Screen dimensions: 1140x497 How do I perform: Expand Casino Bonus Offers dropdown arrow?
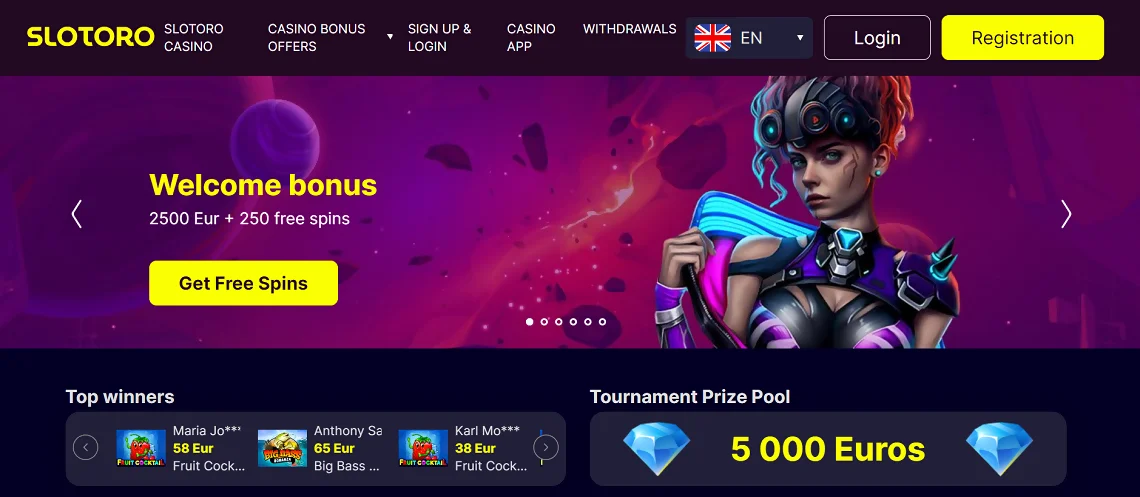[390, 37]
